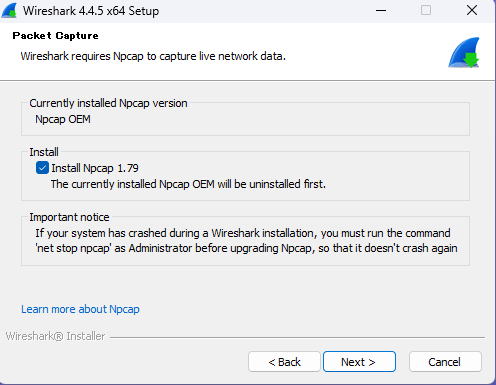Click the Wireshark® Installer branding text
The height and width of the screenshot is (385, 496).
(55, 336)
